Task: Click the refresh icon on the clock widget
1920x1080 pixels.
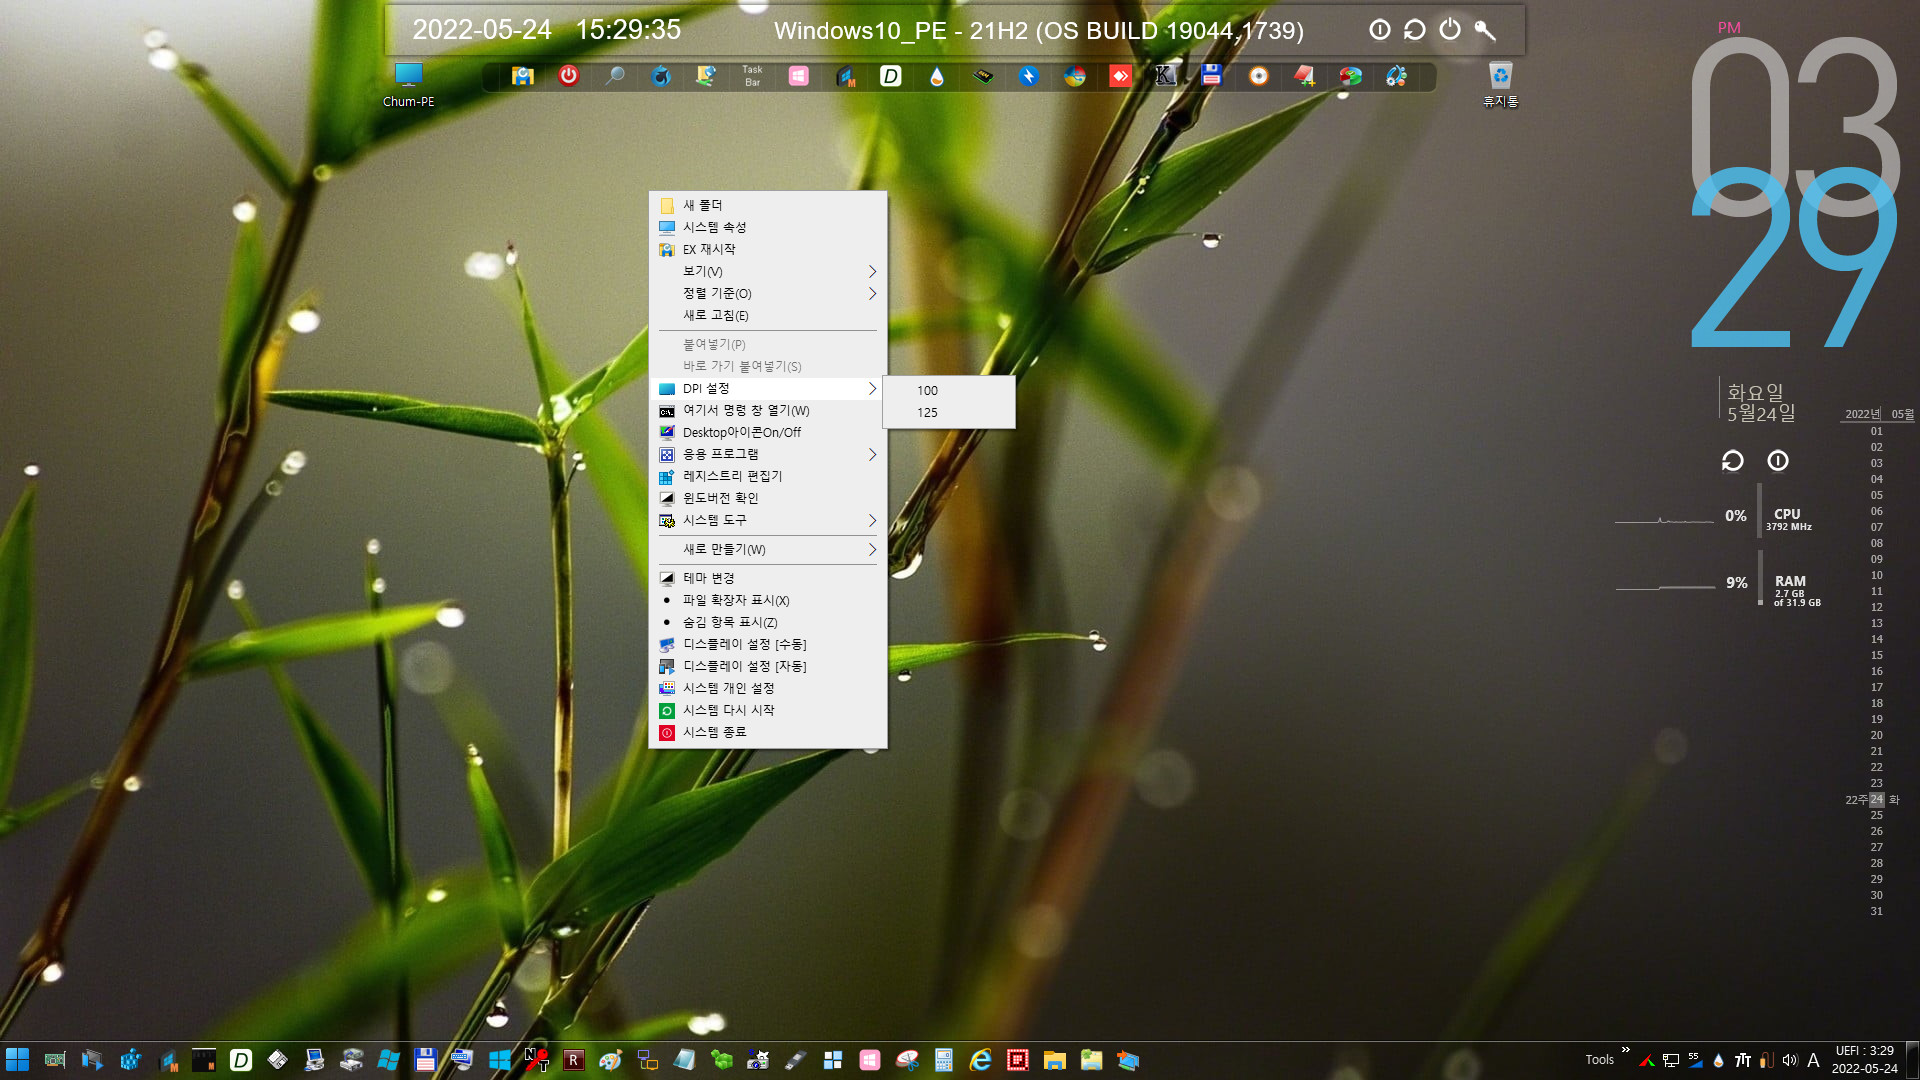Action: 1732,460
